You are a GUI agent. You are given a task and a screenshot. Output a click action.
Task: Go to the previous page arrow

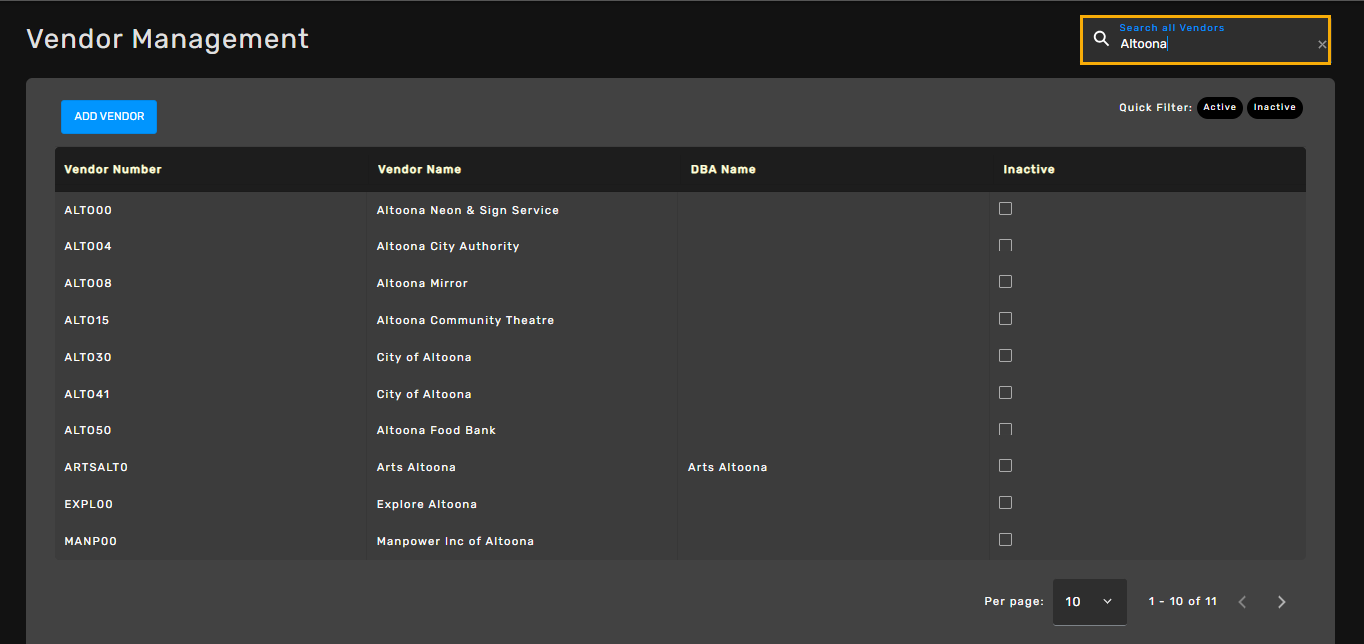click(x=1242, y=602)
